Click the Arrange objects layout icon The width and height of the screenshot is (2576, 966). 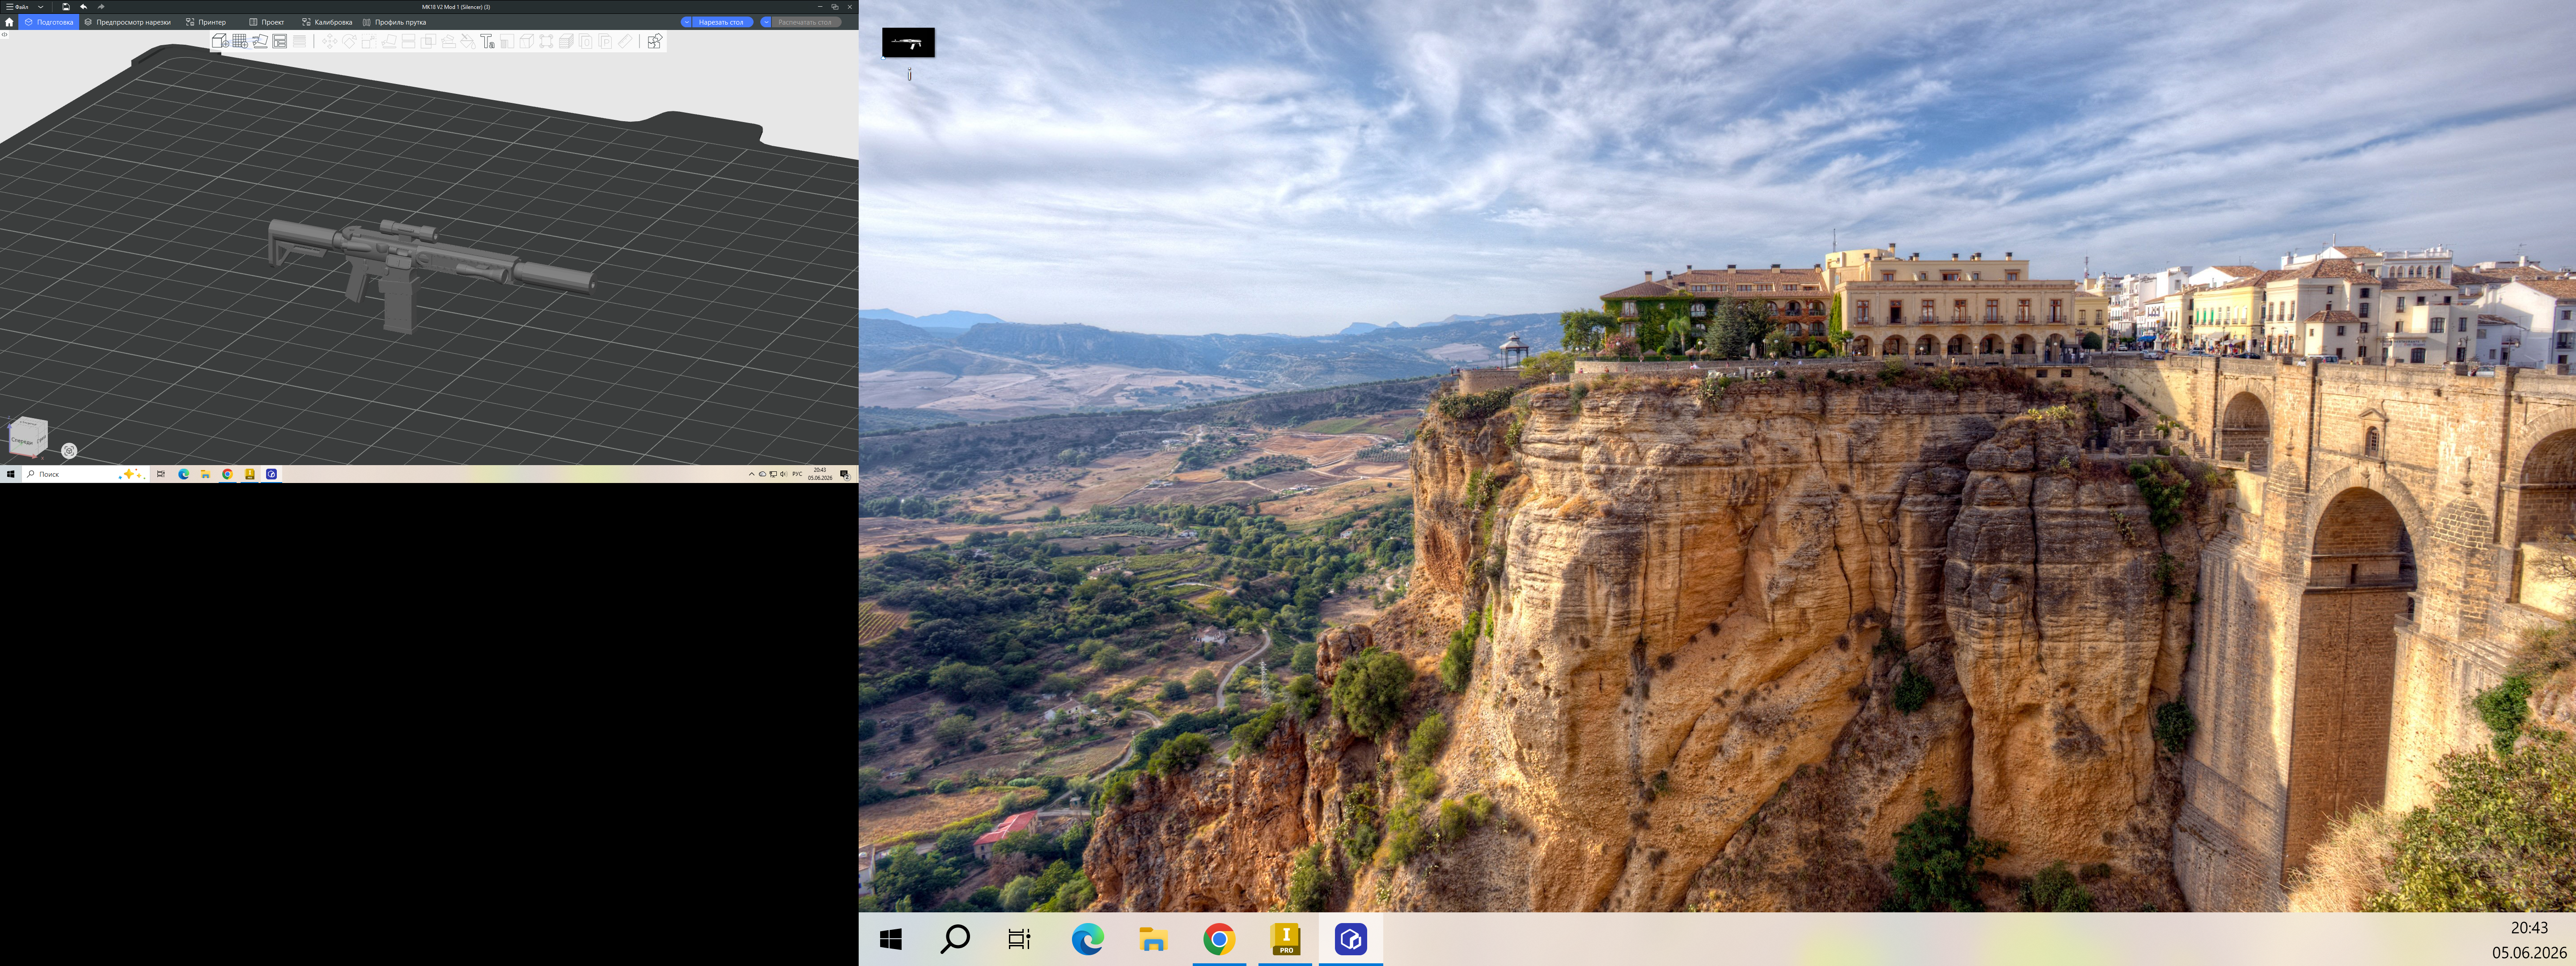pyautogui.click(x=280, y=41)
